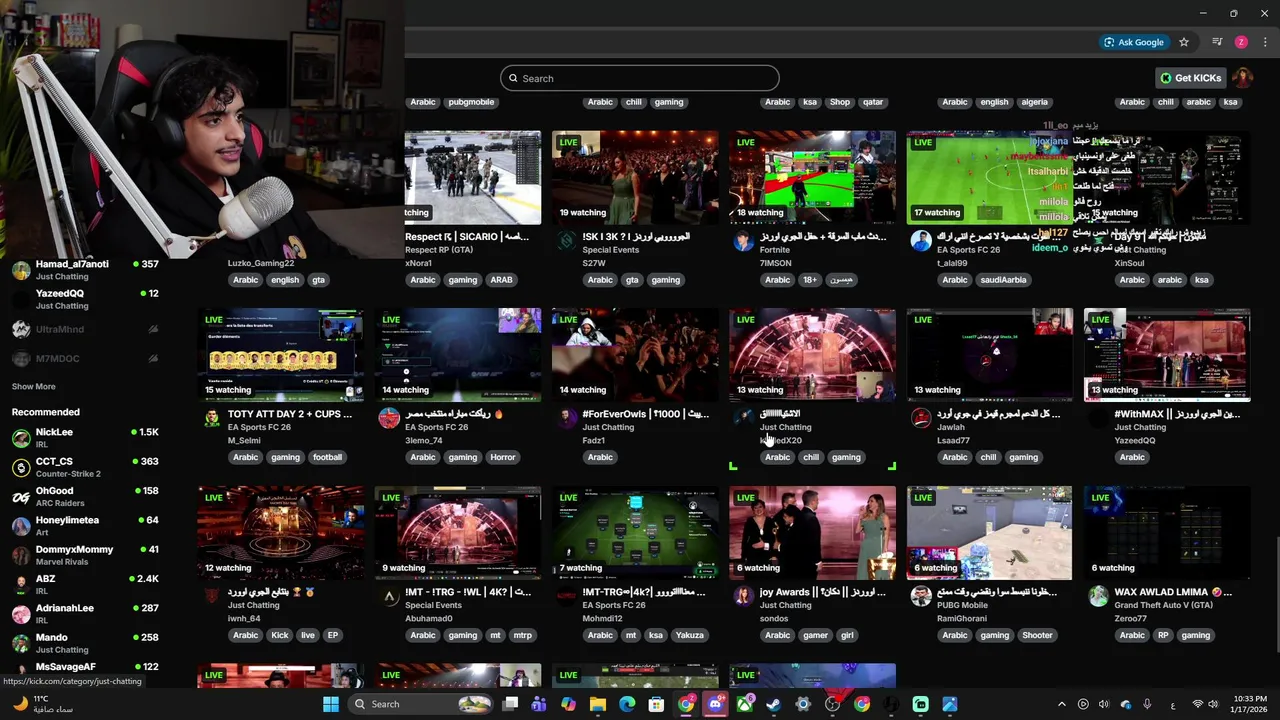Open the WAX AWLAD LMIMA stream thumbnail
Viewport: 1280px width, 720px height.
[1167, 533]
